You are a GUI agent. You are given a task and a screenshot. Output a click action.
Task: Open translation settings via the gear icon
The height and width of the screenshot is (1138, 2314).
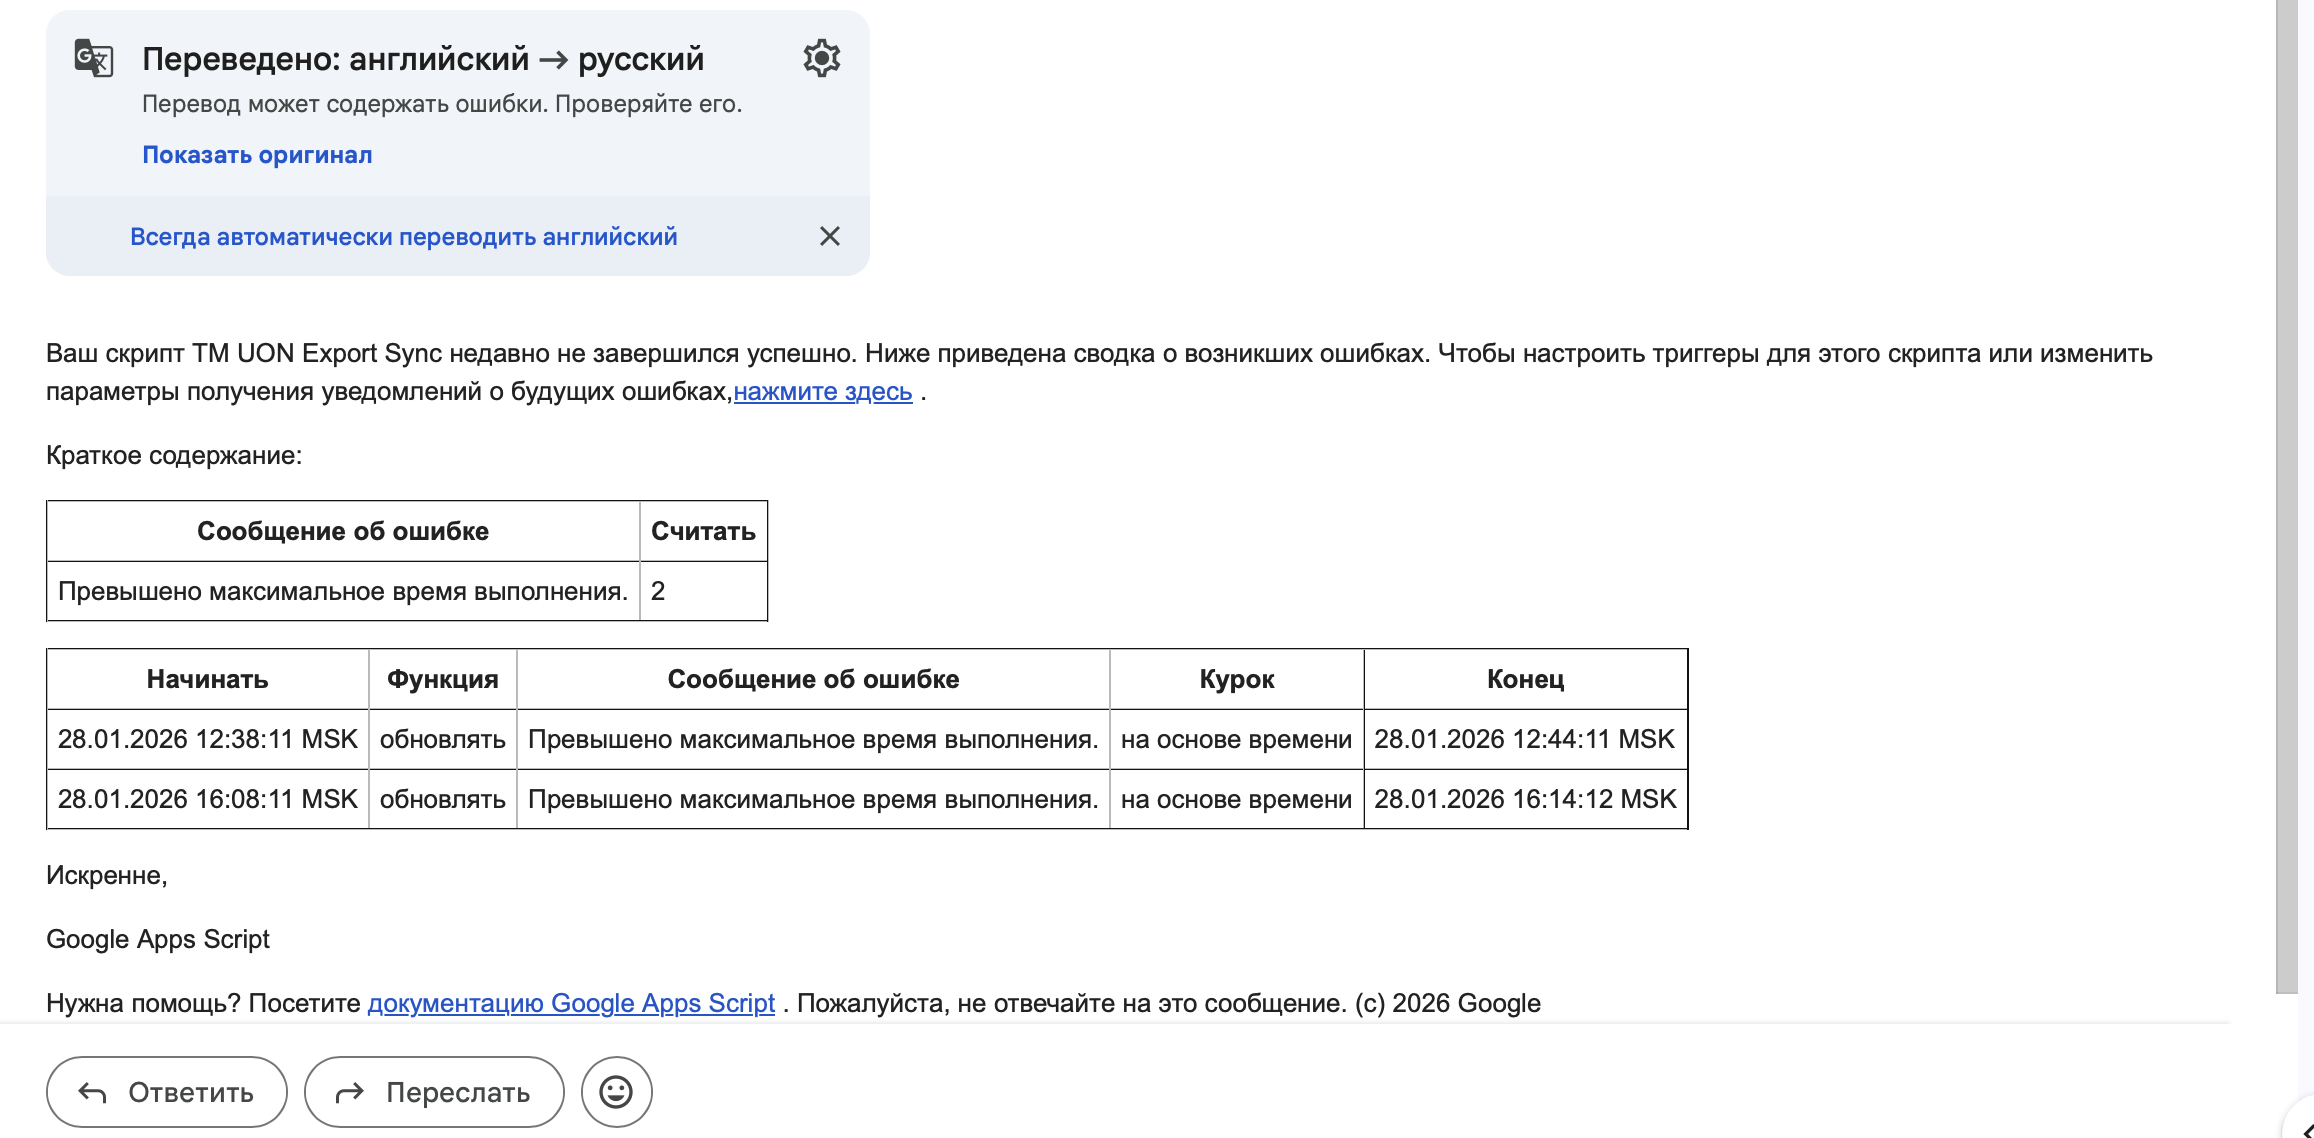click(821, 58)
